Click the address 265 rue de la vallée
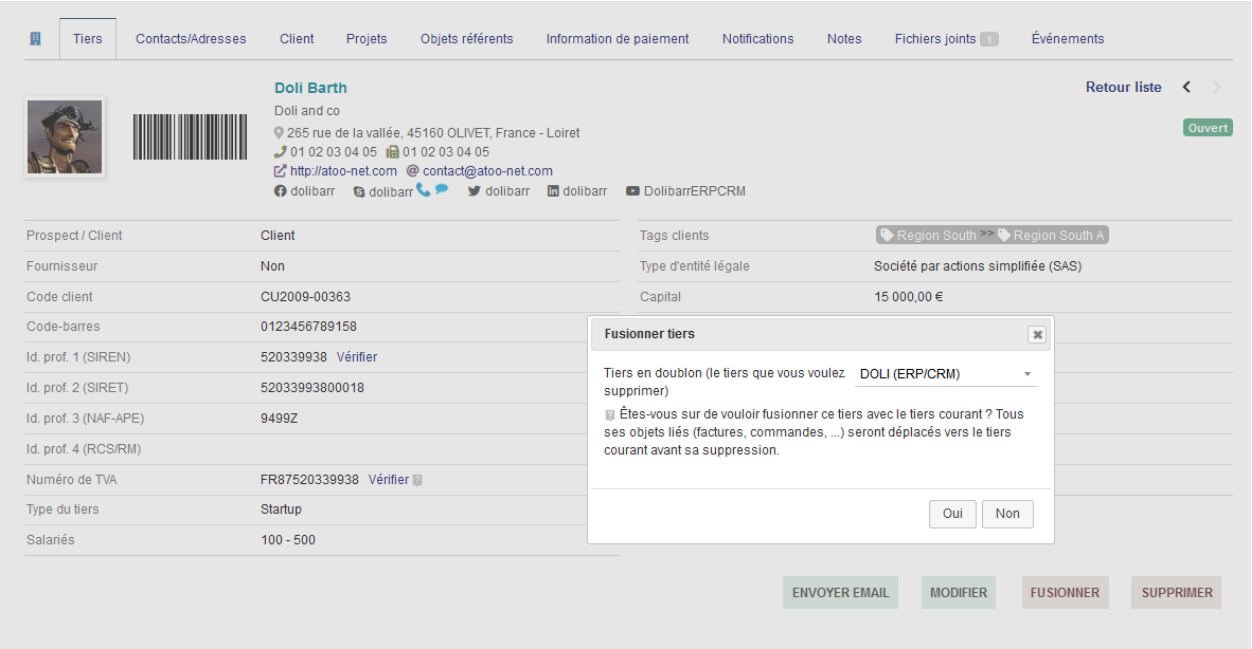Screen dimensions: 1252x649 pos(343,133)
